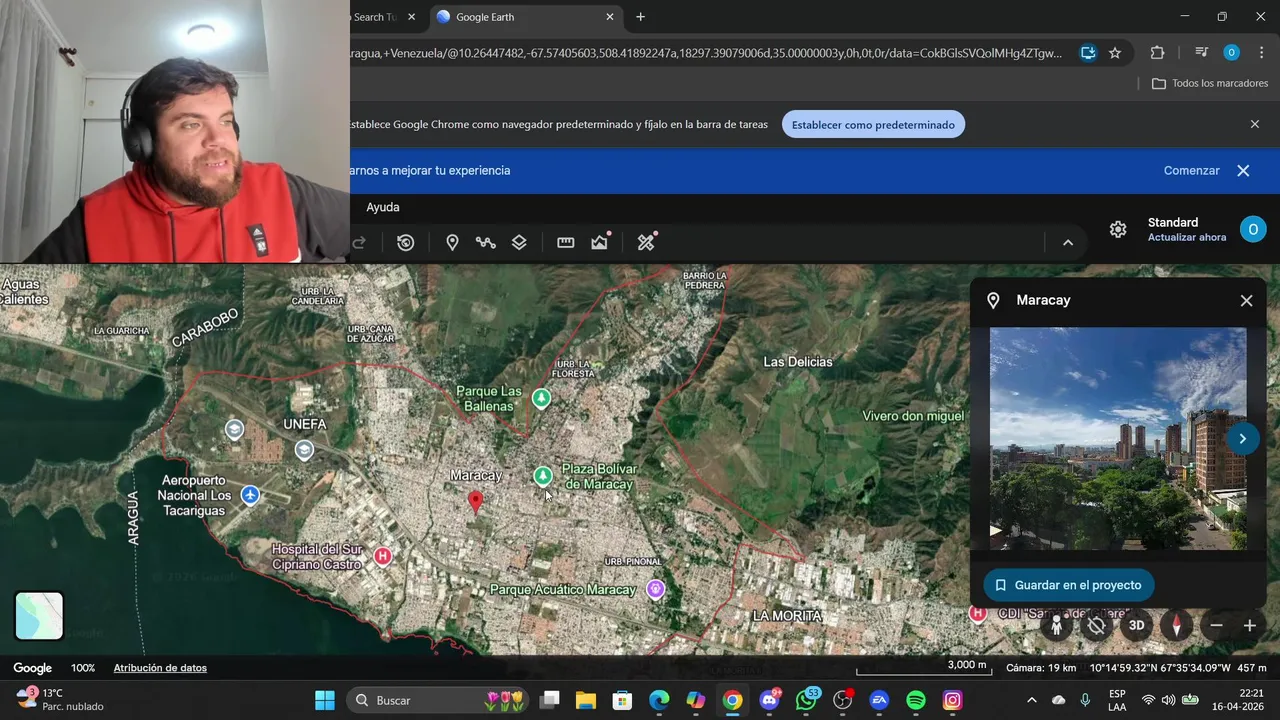Screen dimensions: 1280x720
Task: Click the Hospital del Sur marker
Action: click(382, 556)
